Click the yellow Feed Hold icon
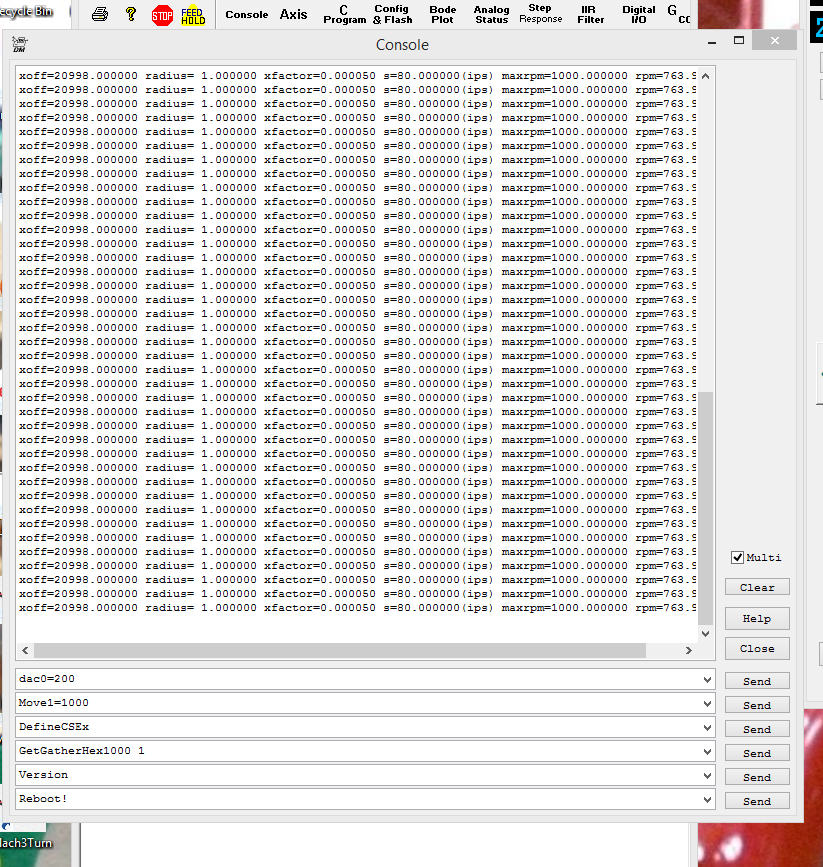The image size is (823, 867). pos(193,14)
